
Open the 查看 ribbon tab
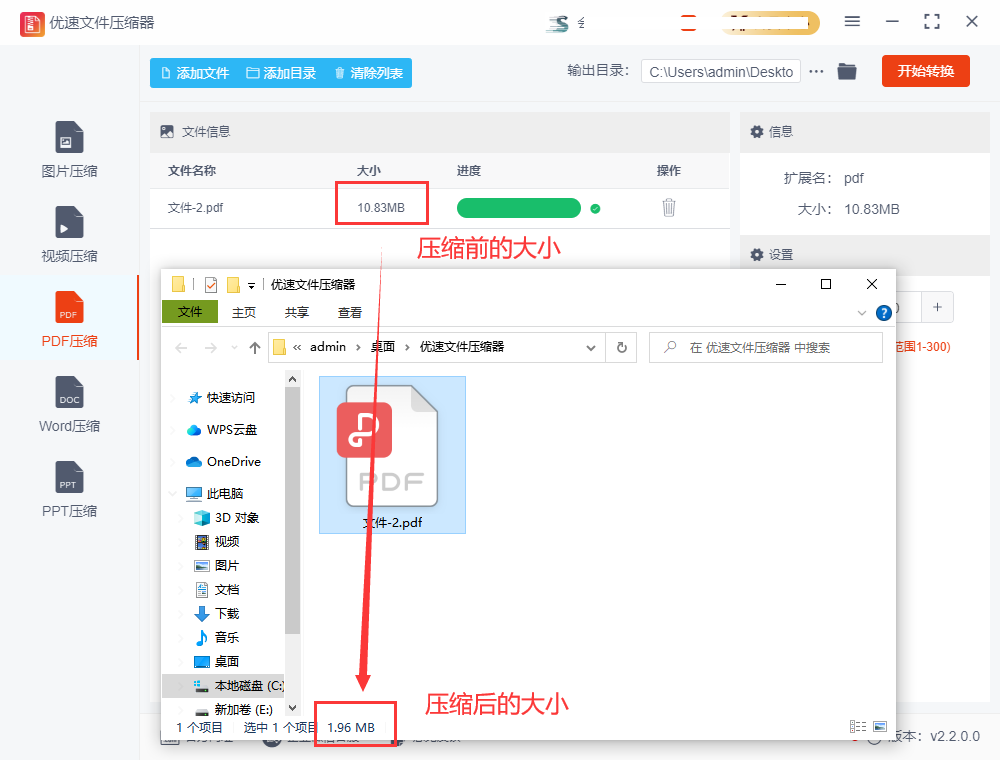pos(349,312)
